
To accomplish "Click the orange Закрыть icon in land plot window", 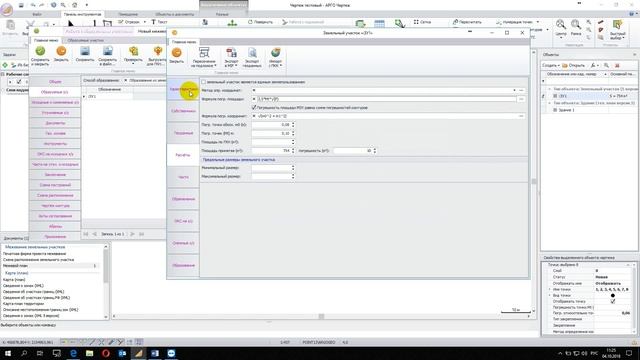I will [x=176, y=53].
